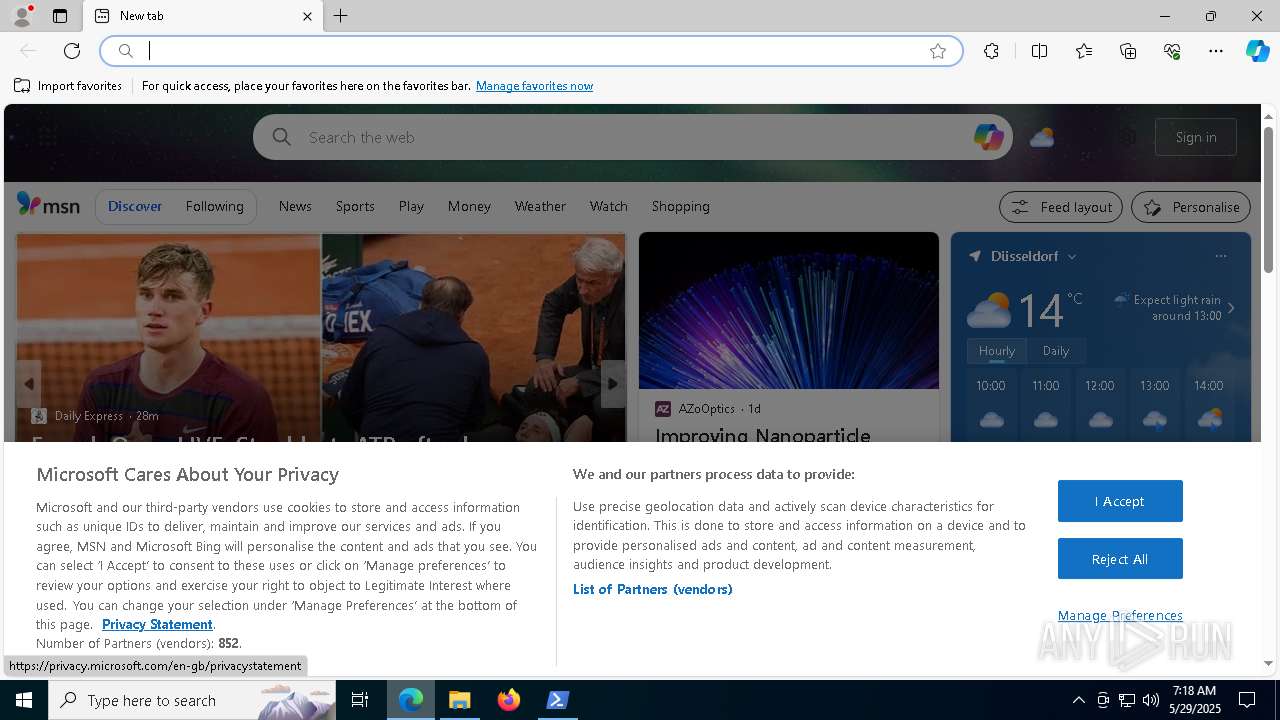Click the Feed layout button

coord(1062,207)
